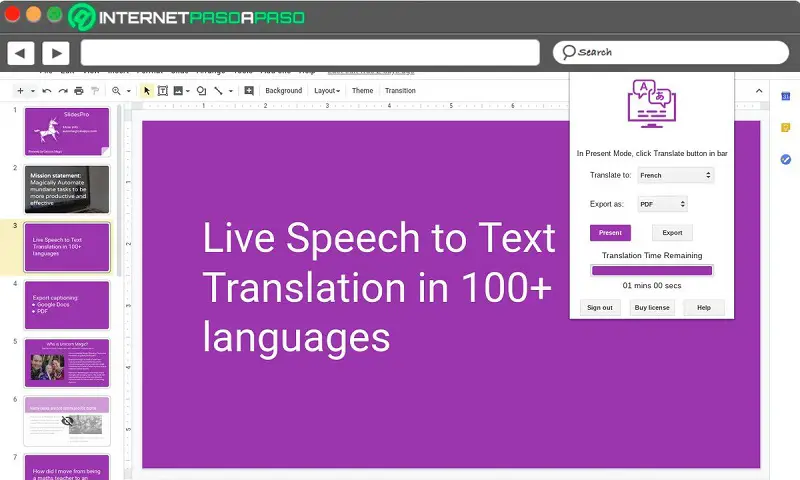Click the Search field in the browser
The image size is (800, 480).
coord(670,53)
